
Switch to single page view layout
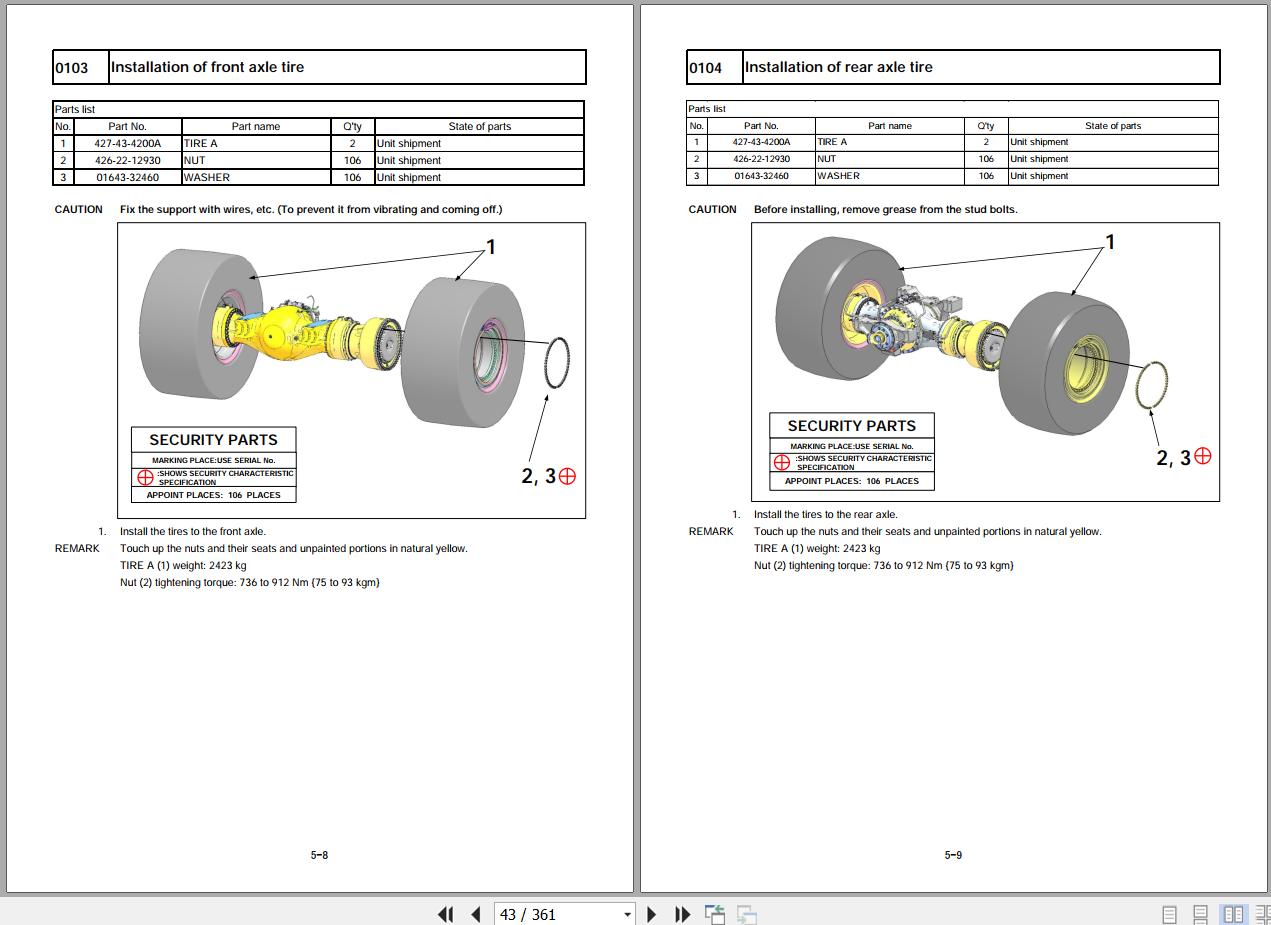(x=1169, y=914)
